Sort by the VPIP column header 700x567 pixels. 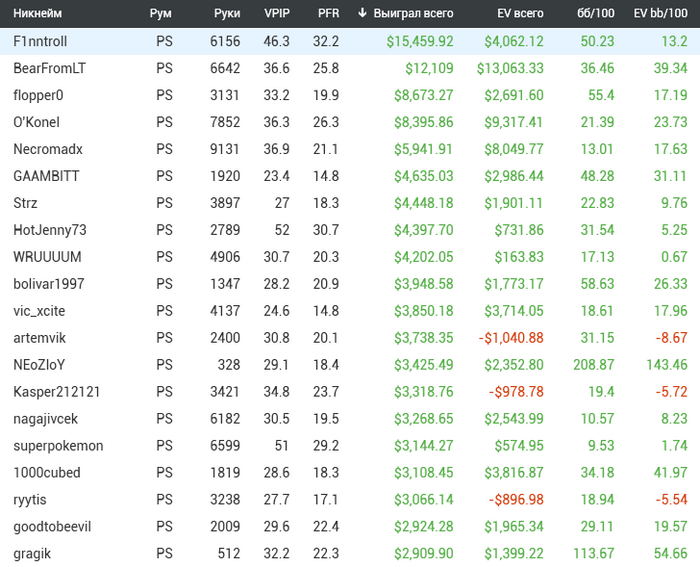(x=277, y=13)
